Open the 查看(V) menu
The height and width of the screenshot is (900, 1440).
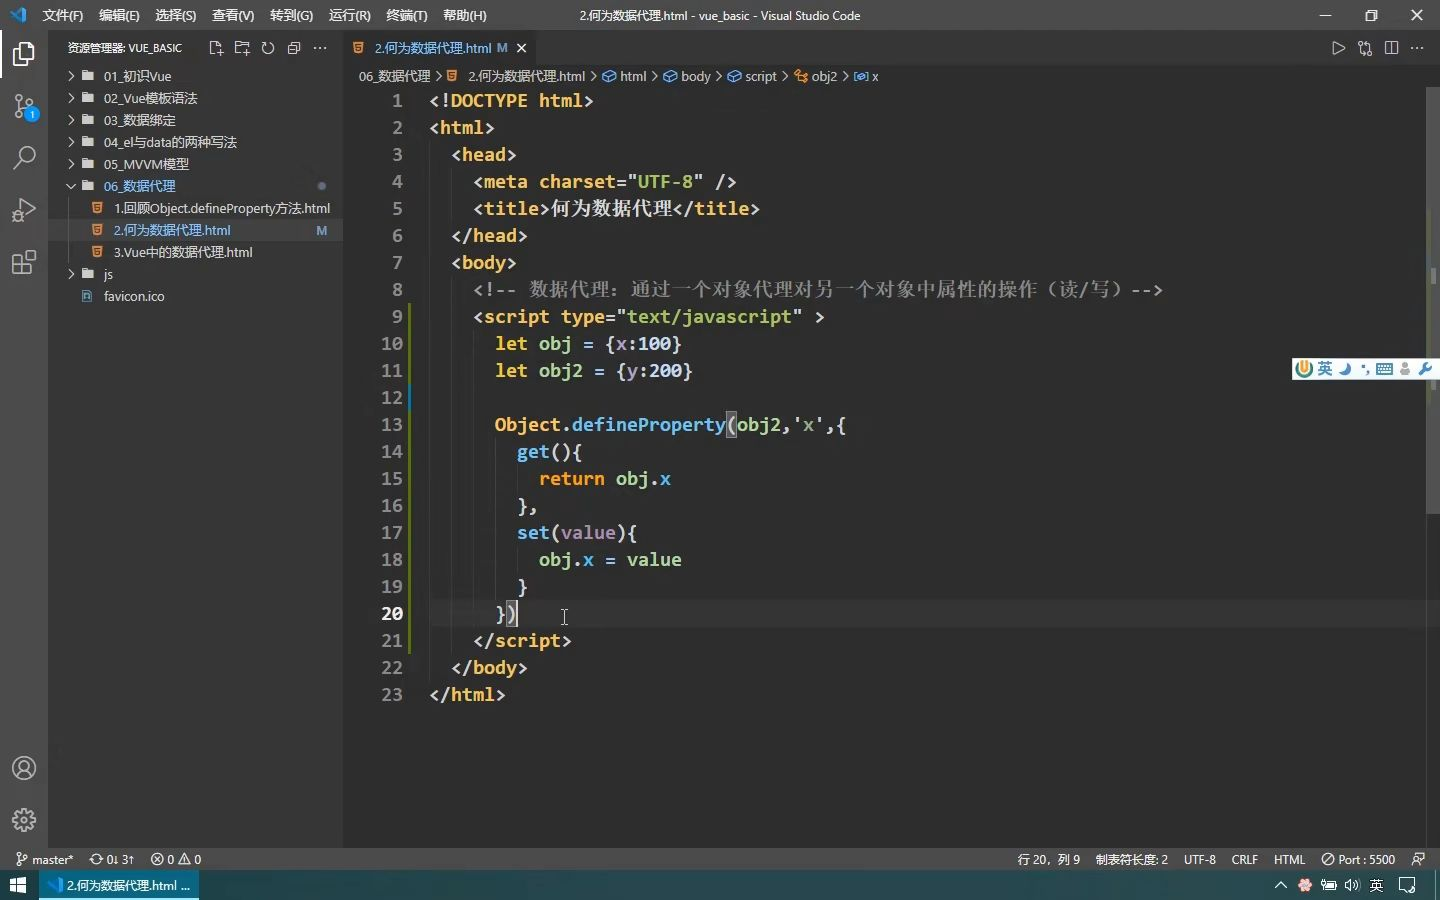coord(233,15)
